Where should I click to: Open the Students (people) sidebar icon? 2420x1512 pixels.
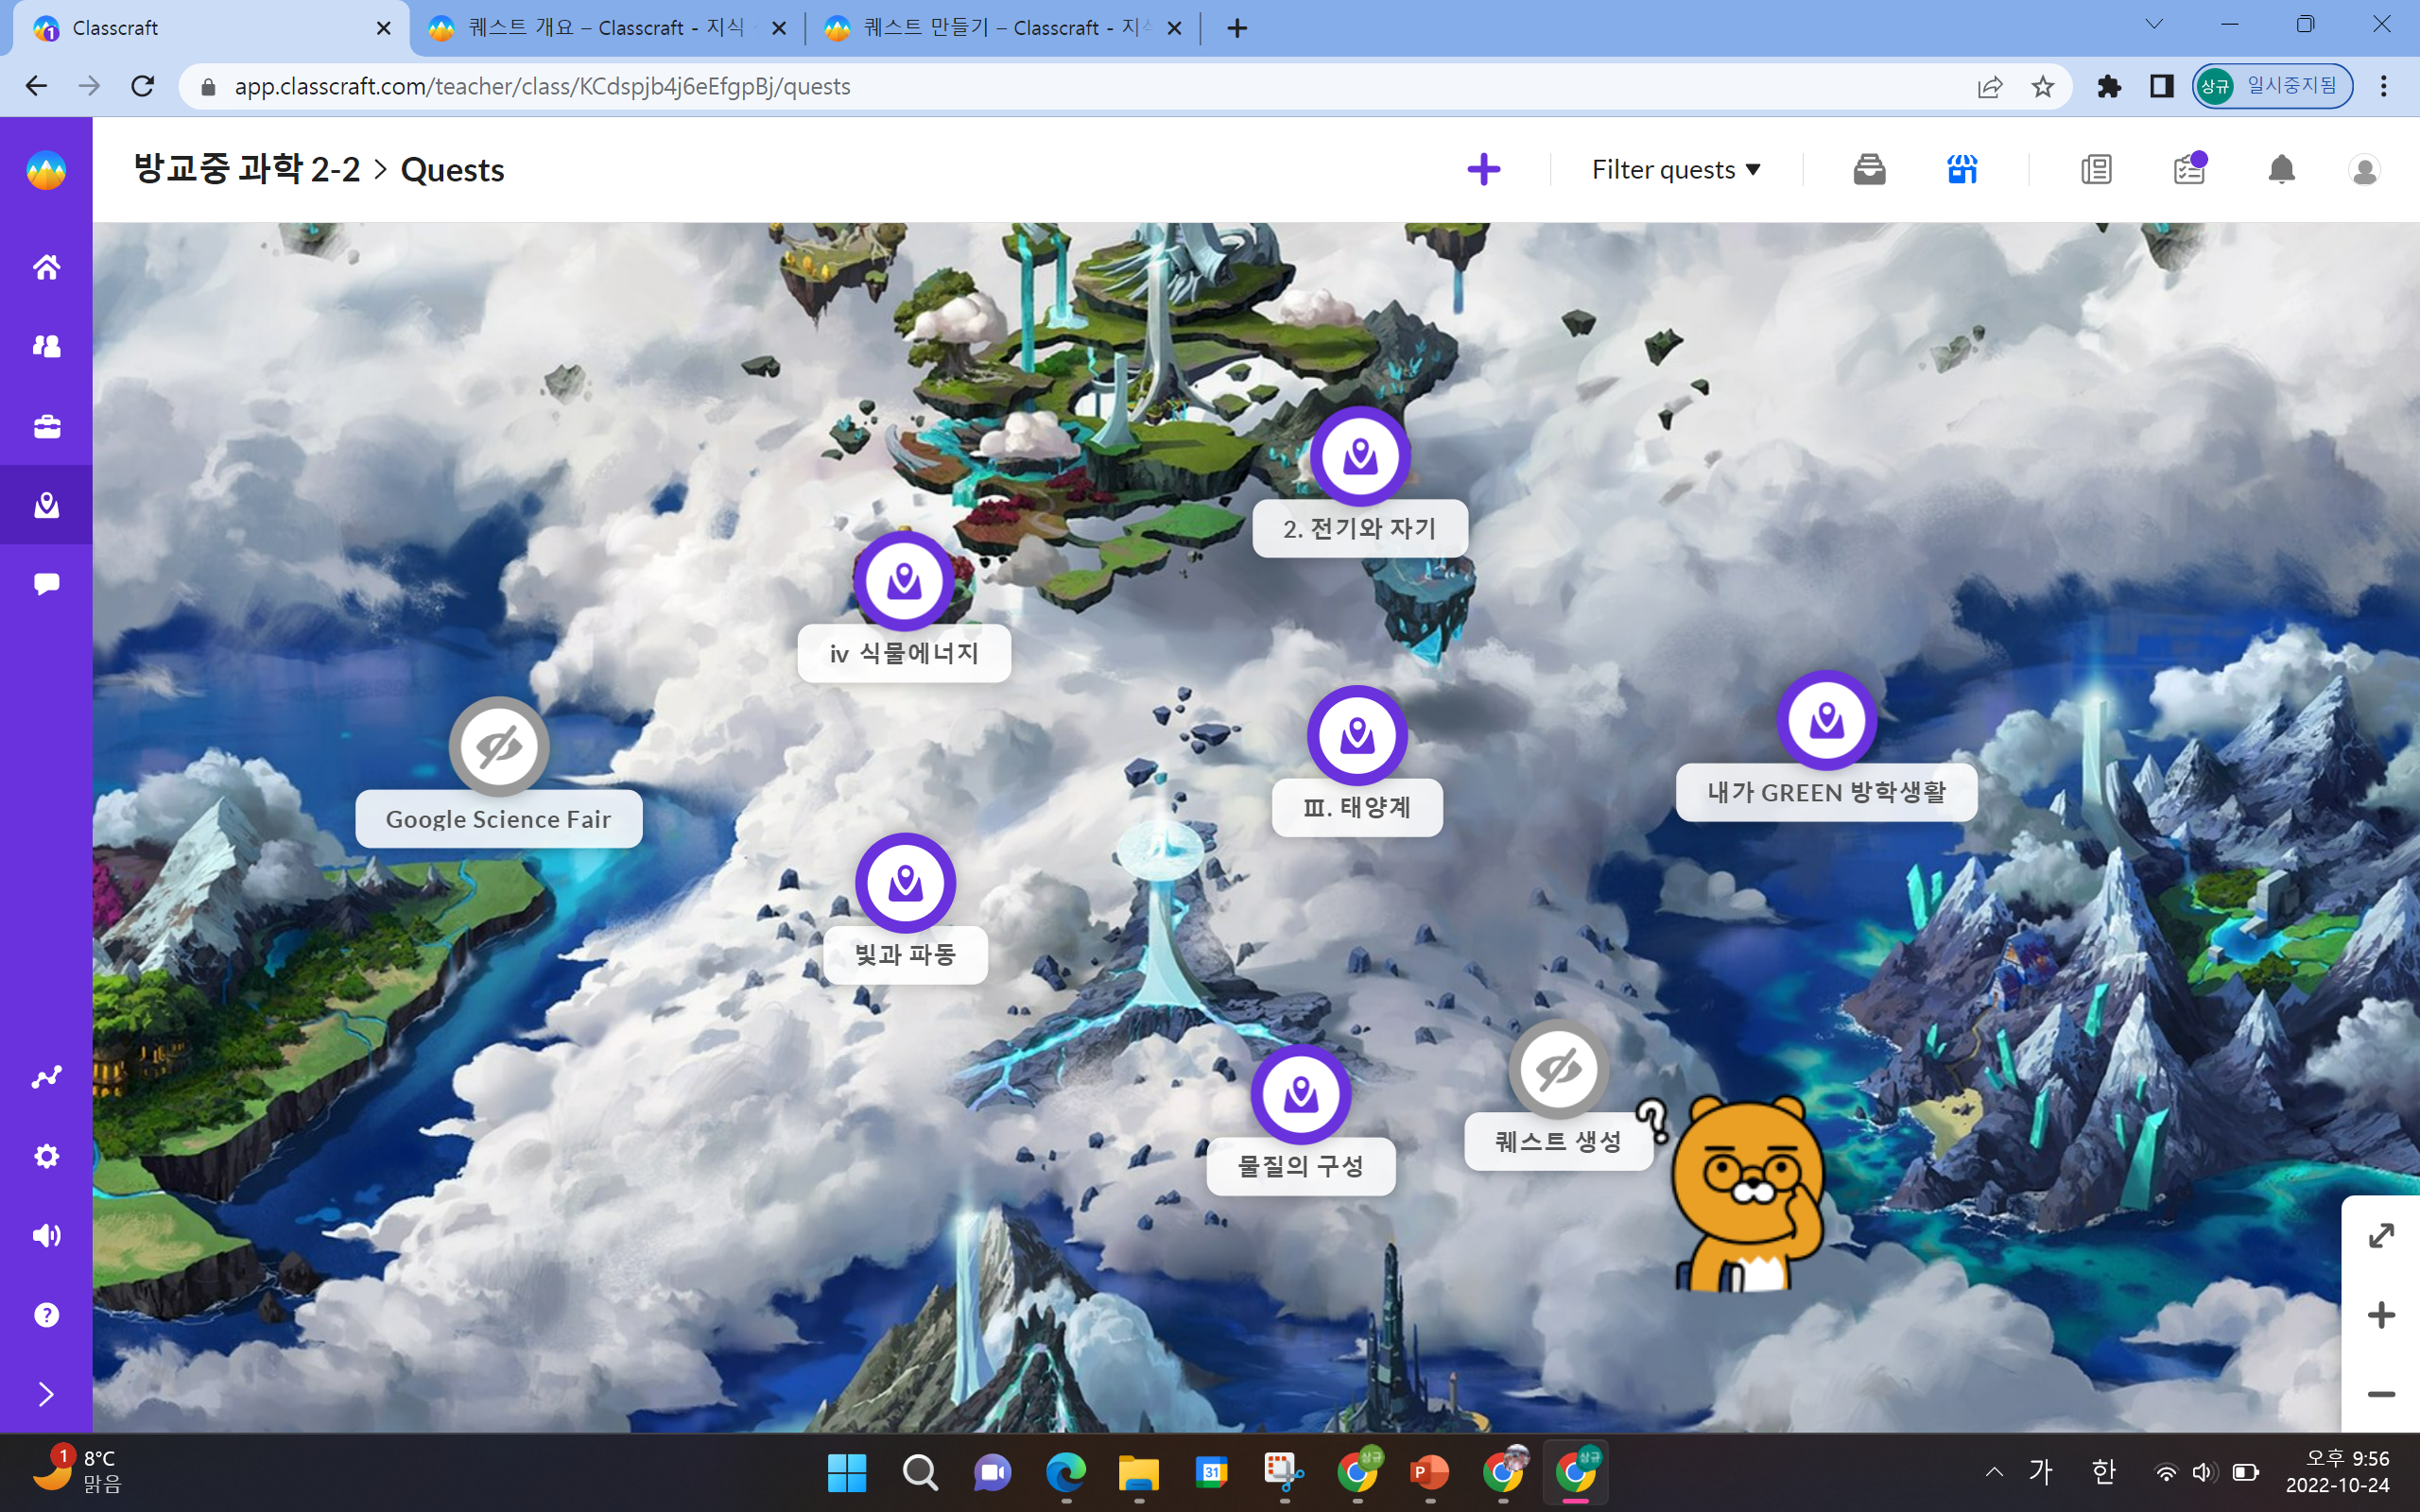(x=46, y=346)
